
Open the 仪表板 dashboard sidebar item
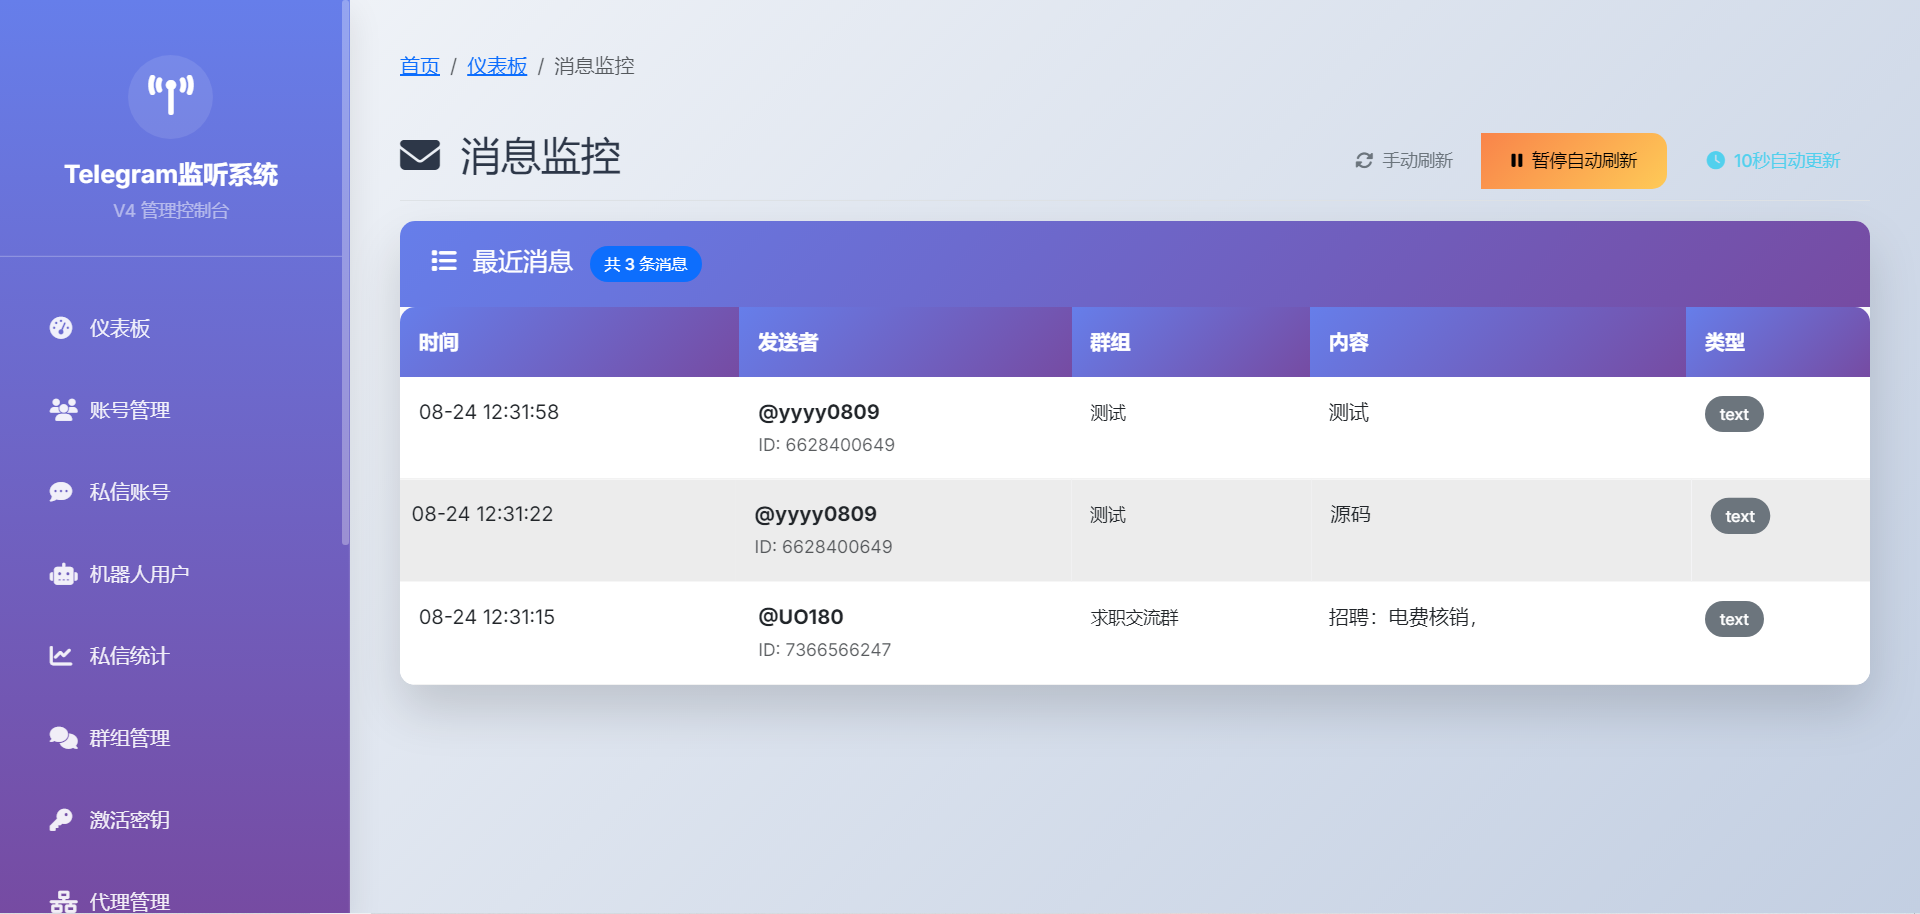119,329
